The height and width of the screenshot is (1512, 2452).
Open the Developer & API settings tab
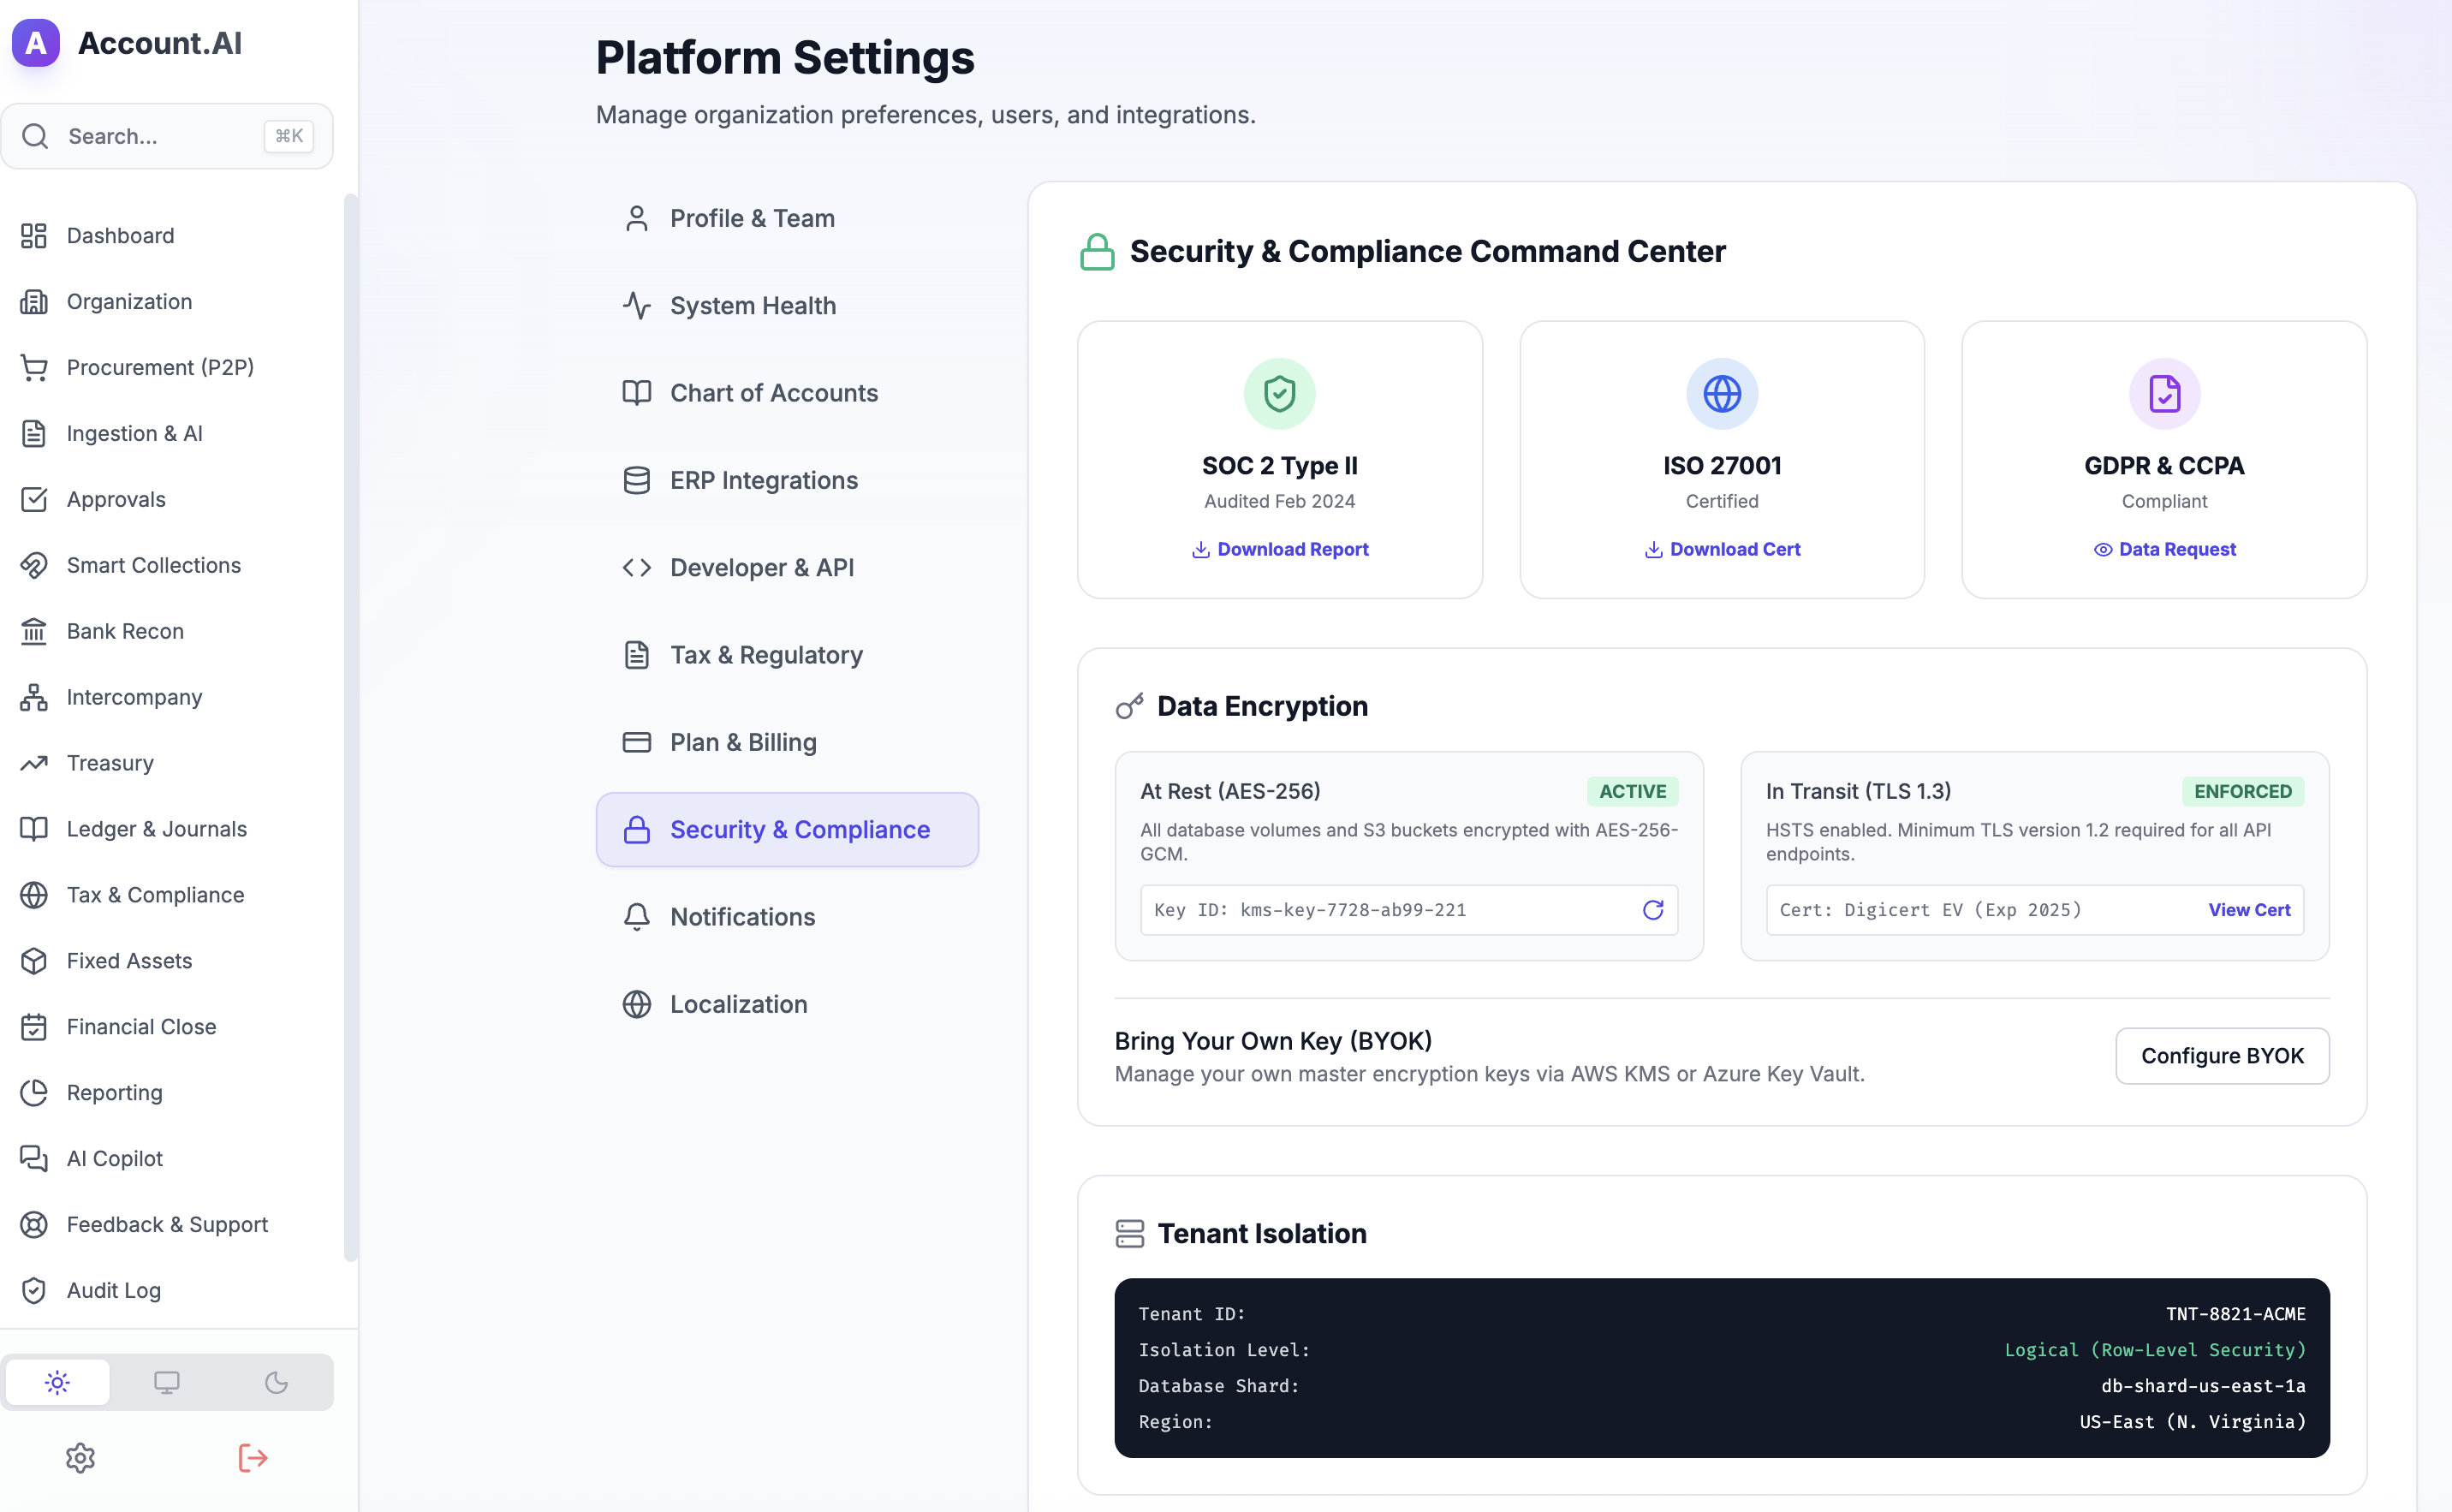coord(761,567)
